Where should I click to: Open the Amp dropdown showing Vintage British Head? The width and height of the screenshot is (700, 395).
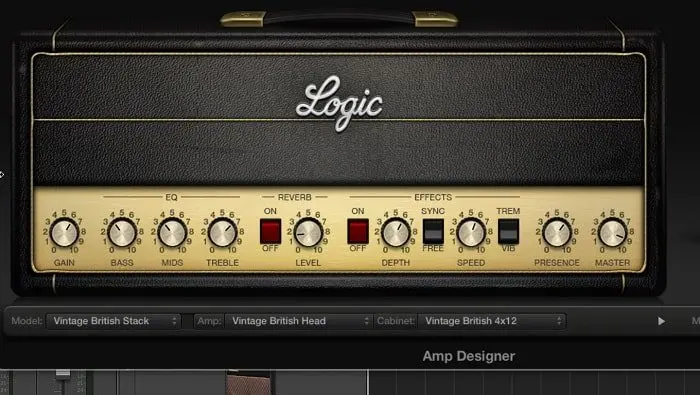pos(299,321)
